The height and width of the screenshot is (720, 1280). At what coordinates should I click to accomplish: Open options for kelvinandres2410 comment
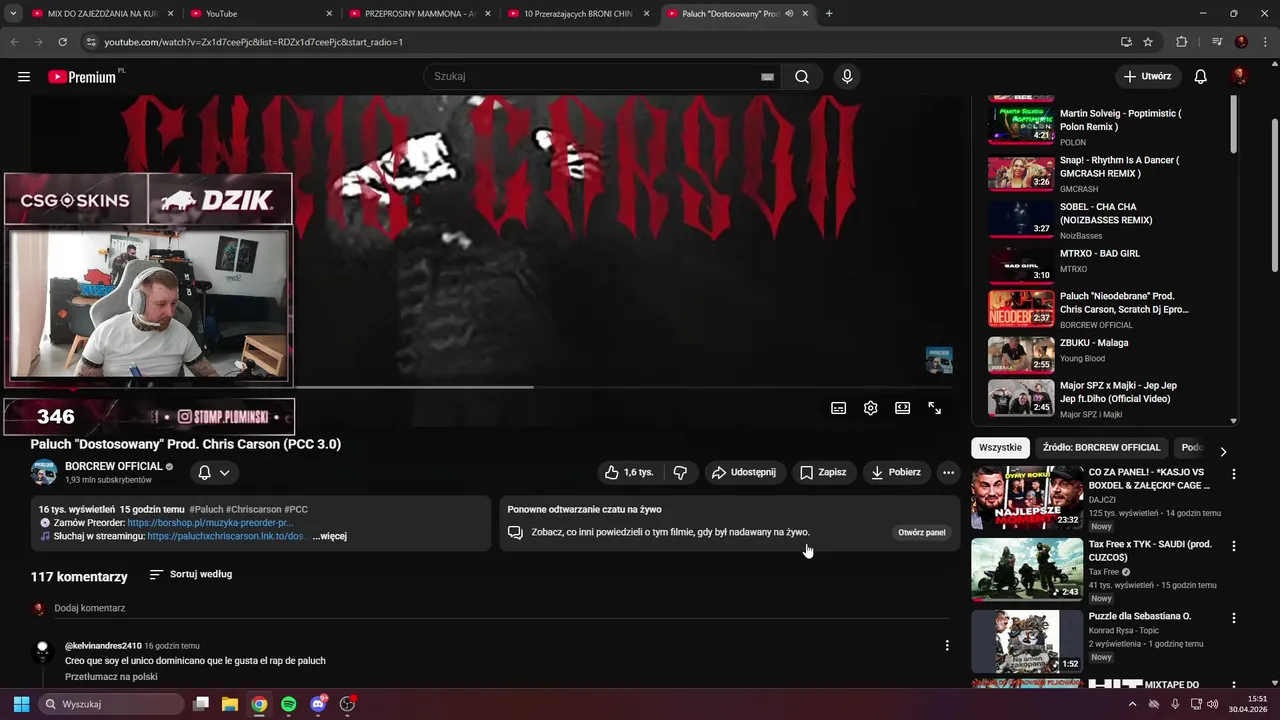[947, 646]
